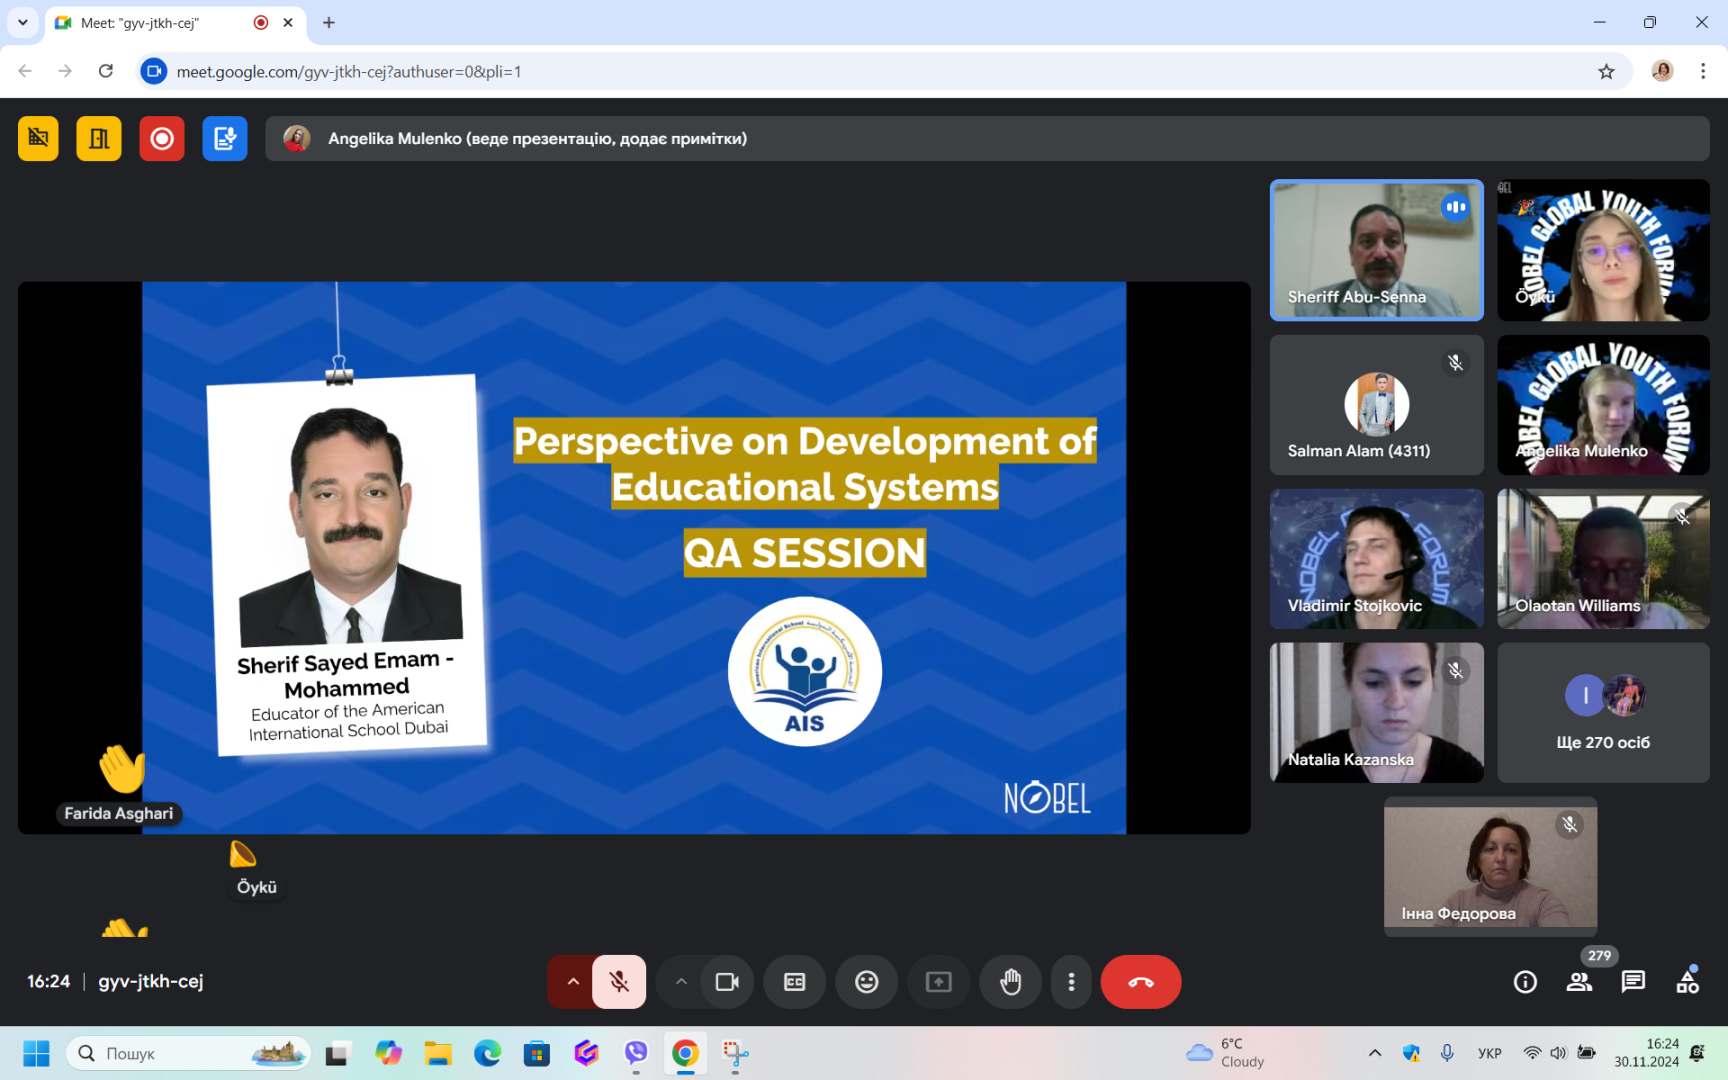Expand video settings arrow beside camera
This screenshot has height=1080, width=1728.
[681, 982]
